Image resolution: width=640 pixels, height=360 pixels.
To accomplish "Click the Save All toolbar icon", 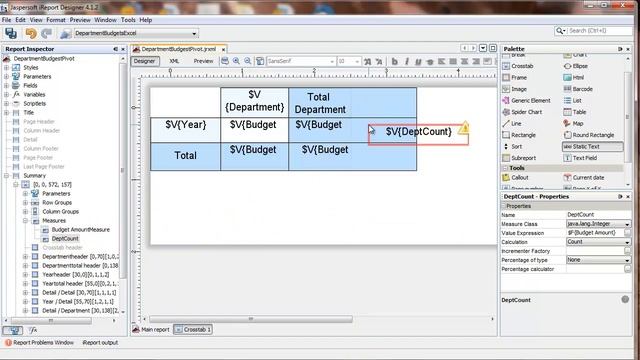I will pyautogui.click(x=11, y=33).
